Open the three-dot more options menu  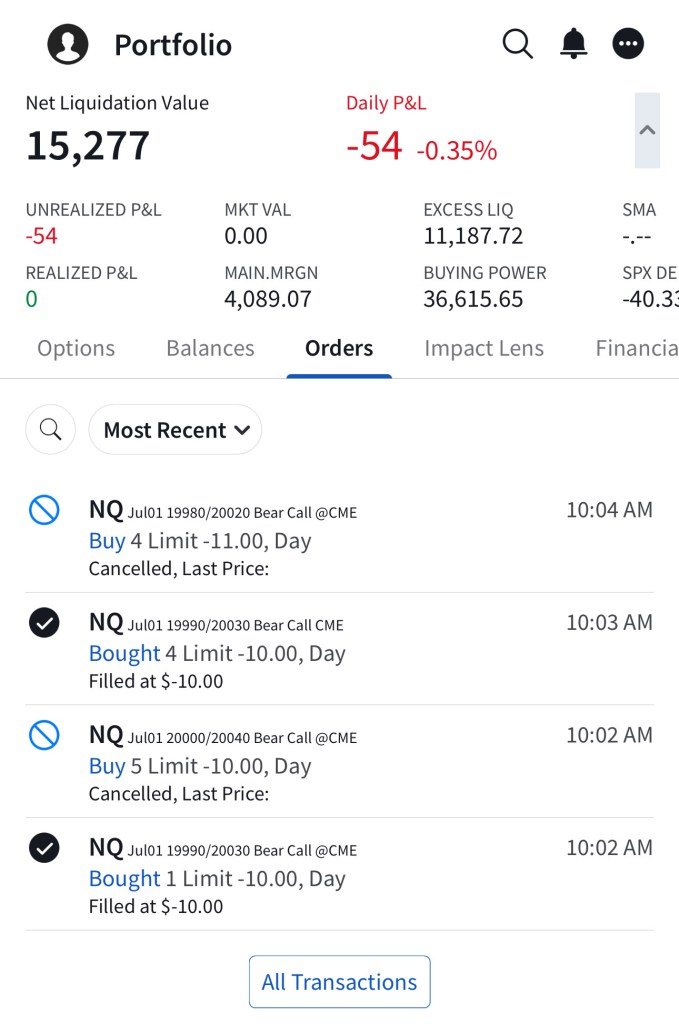click(x=628, y=44)
